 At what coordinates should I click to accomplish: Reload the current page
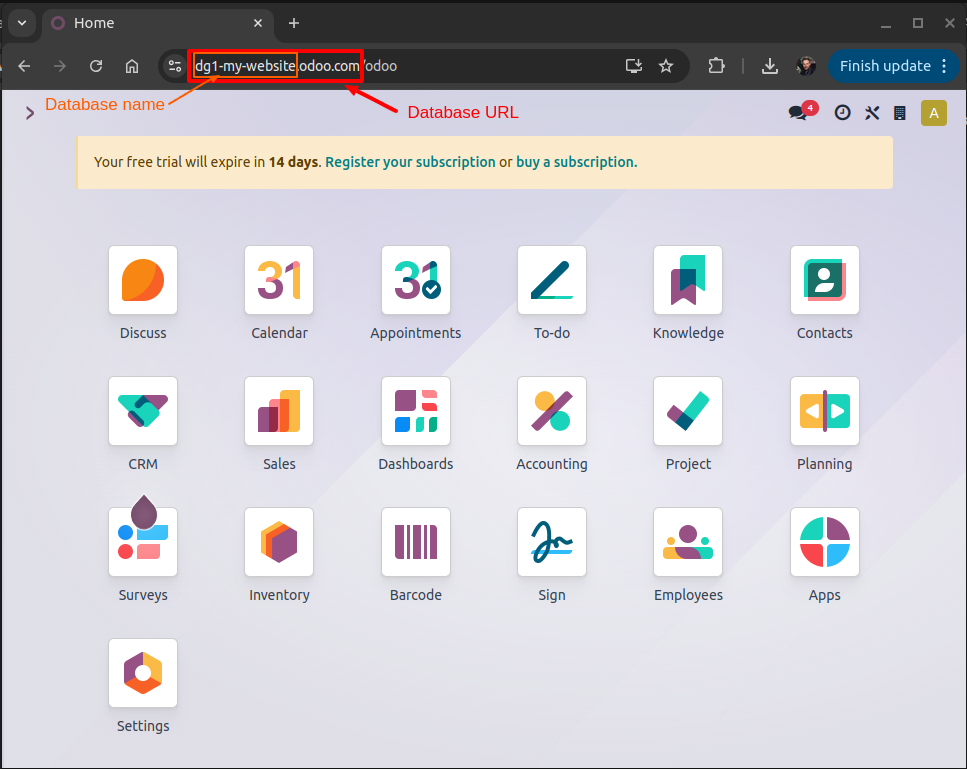point(96,66)
